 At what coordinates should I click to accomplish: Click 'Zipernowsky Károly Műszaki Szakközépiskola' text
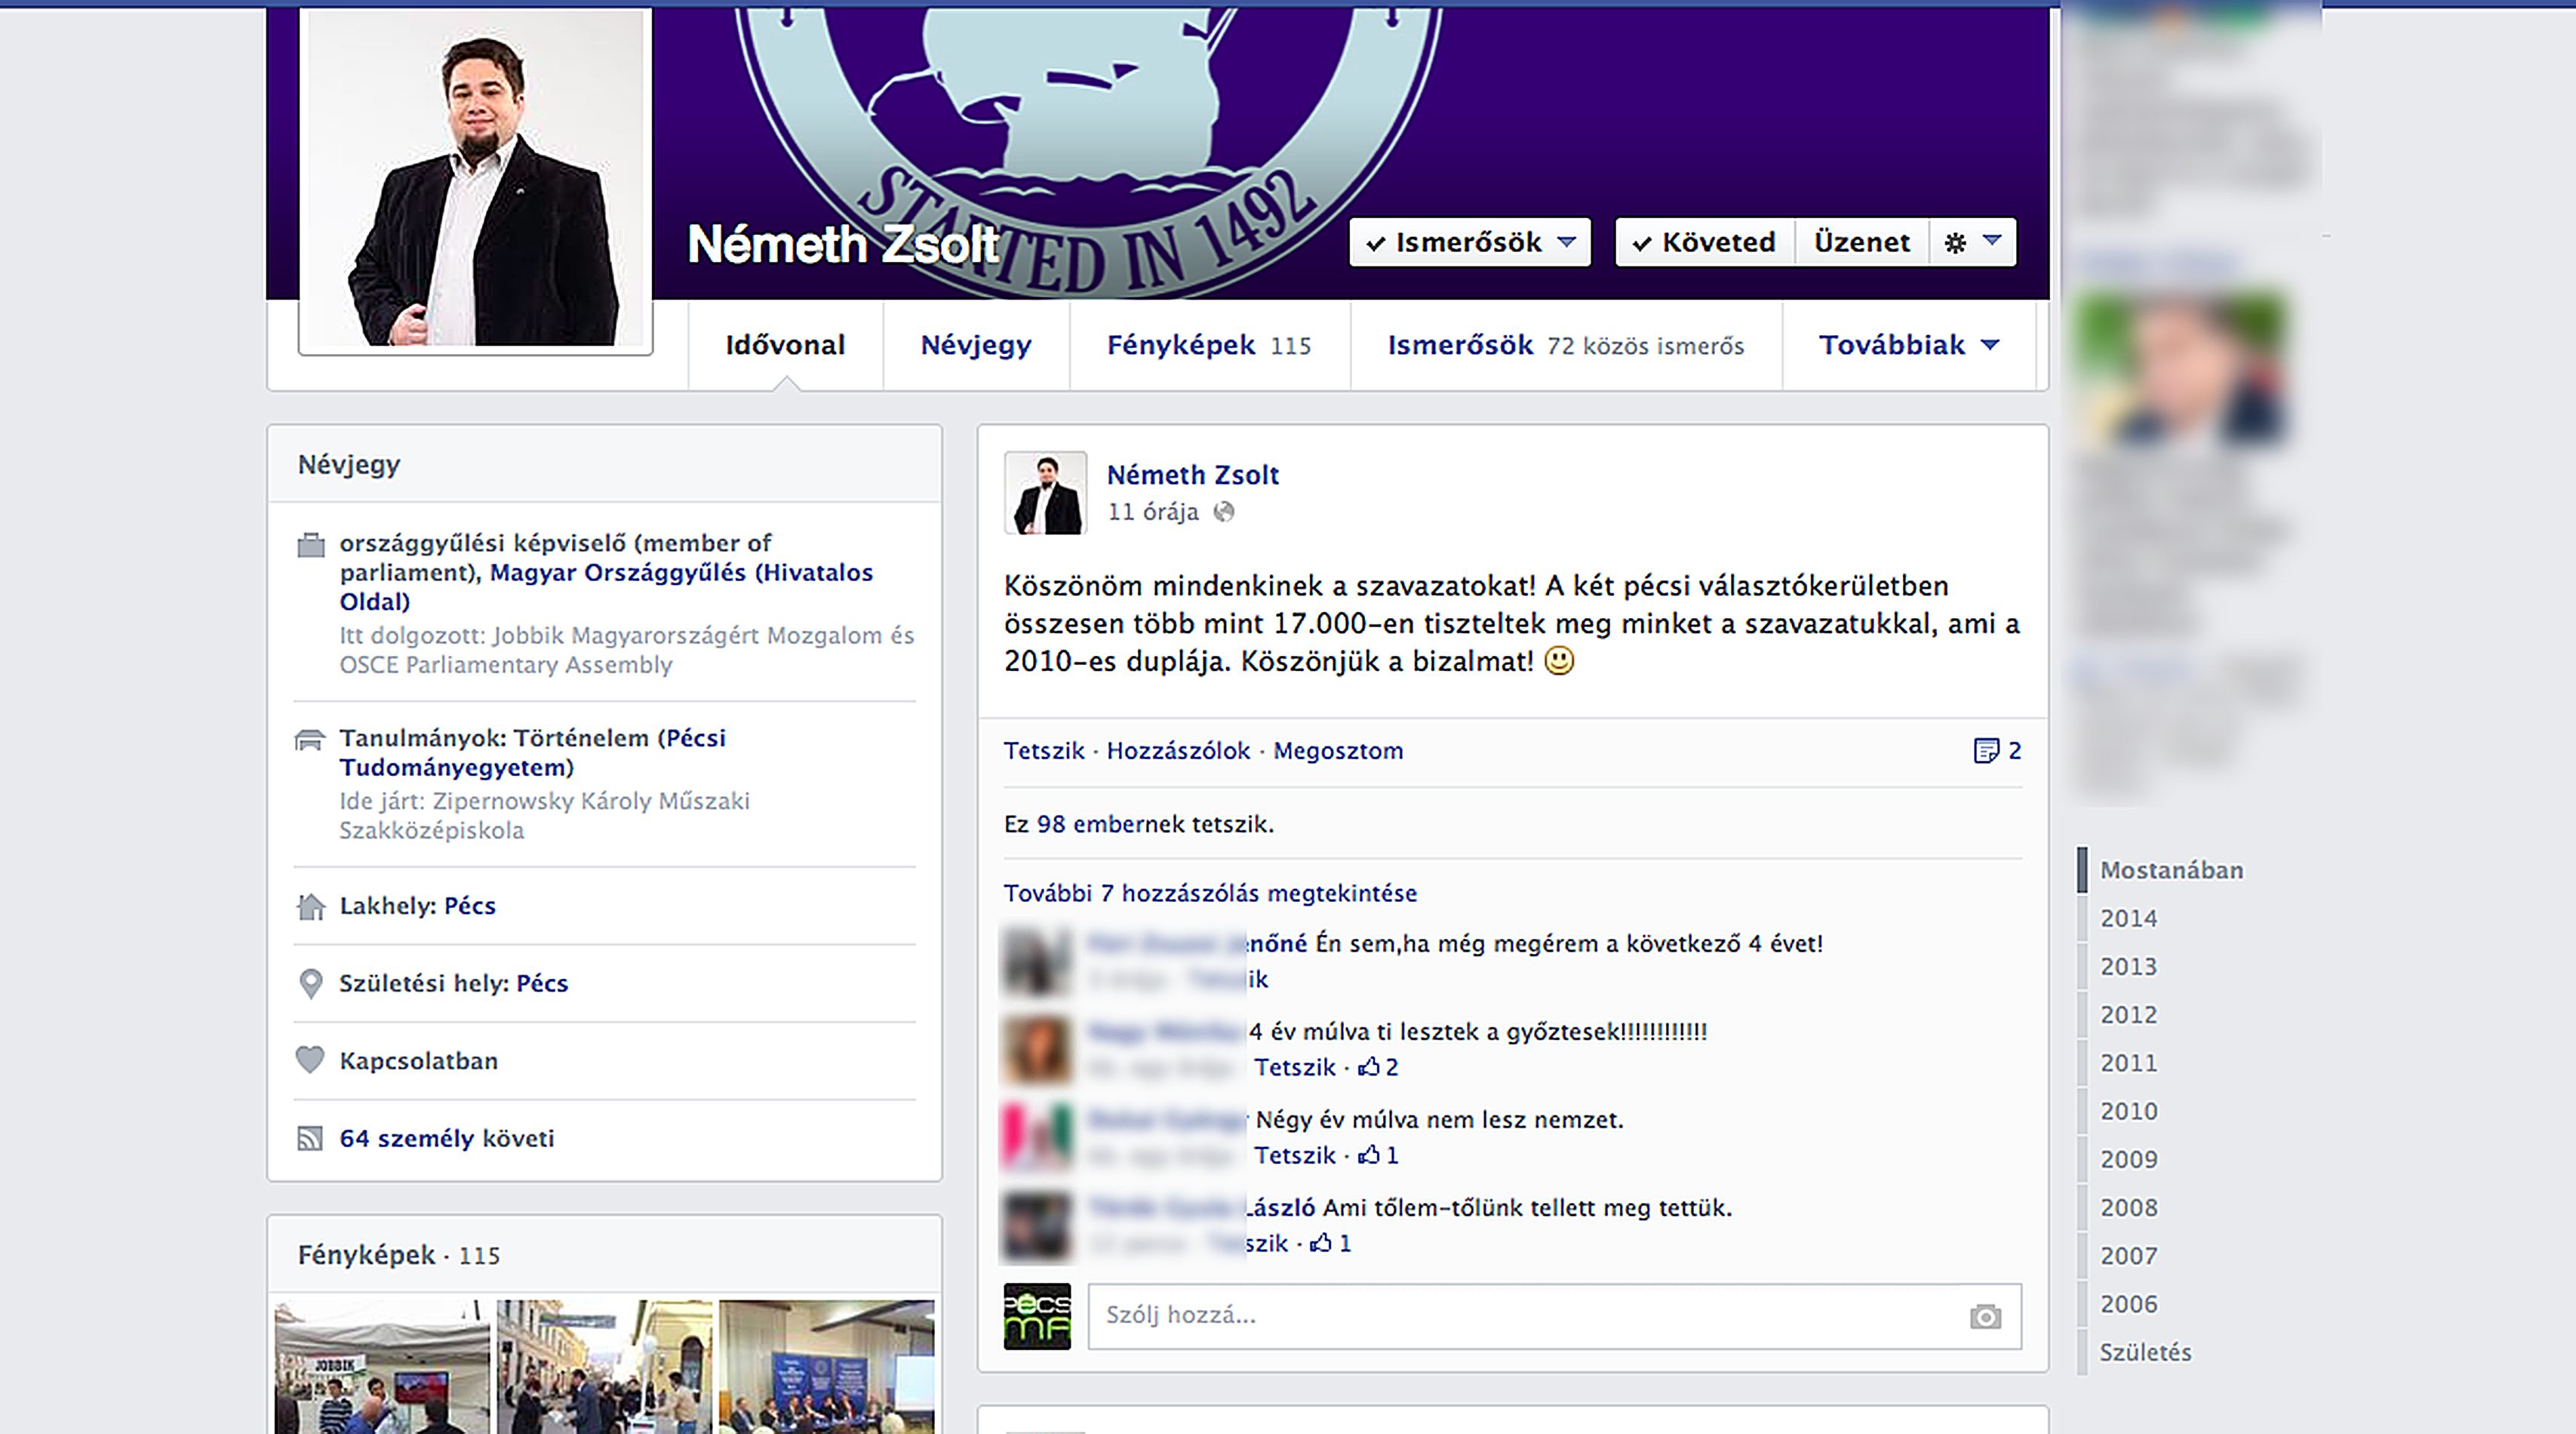(x=544, y=816)
